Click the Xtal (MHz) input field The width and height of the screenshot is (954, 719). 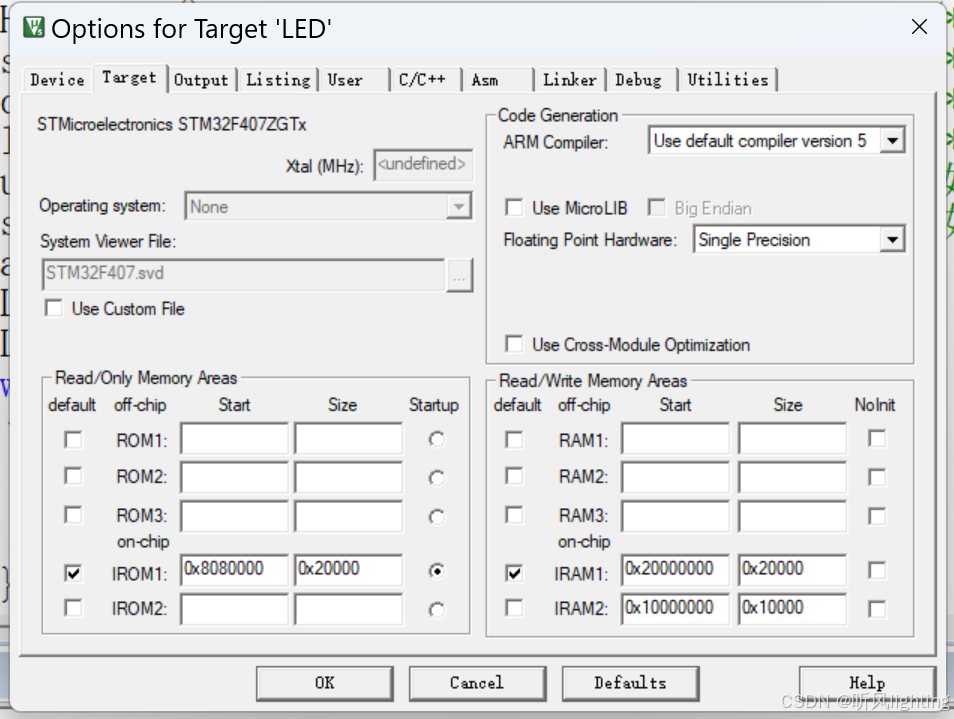[x=423, y=165]
